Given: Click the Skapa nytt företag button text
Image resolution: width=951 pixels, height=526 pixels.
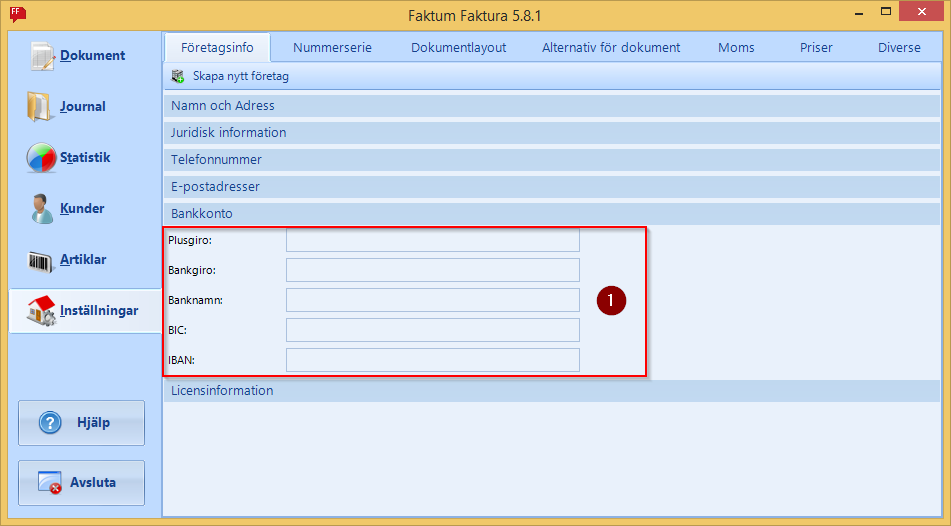Looking at the screenshot, I should (x=241, y=76).
